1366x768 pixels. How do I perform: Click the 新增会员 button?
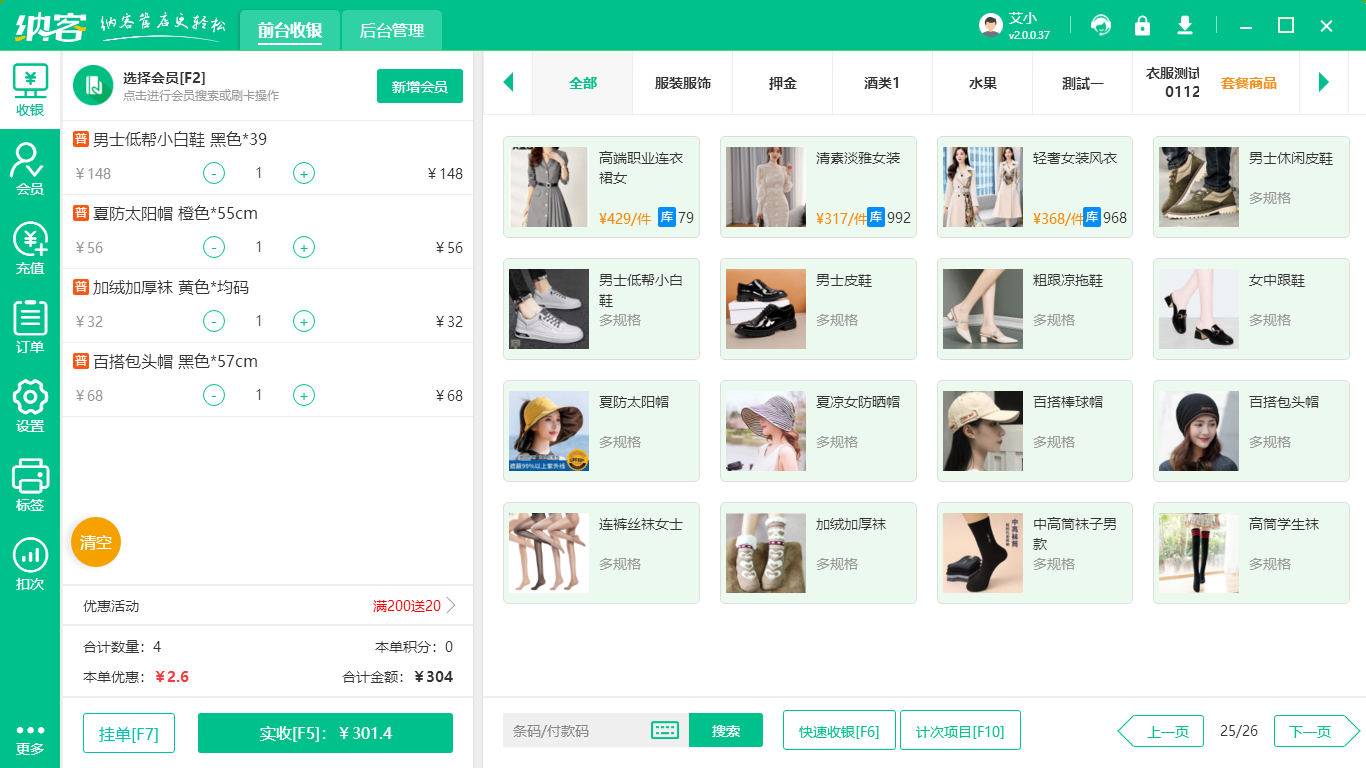(420, 86)
